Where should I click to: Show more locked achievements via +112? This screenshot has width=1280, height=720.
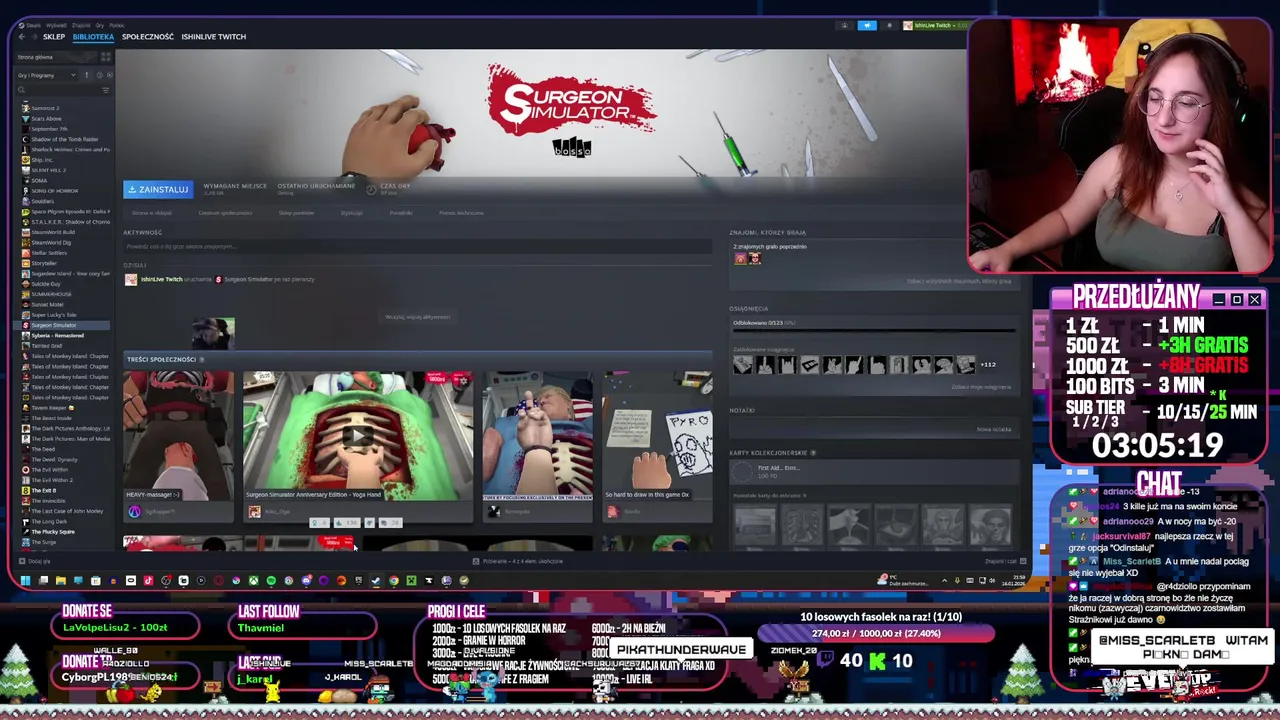pyautogui.click(x=988, y=365)
